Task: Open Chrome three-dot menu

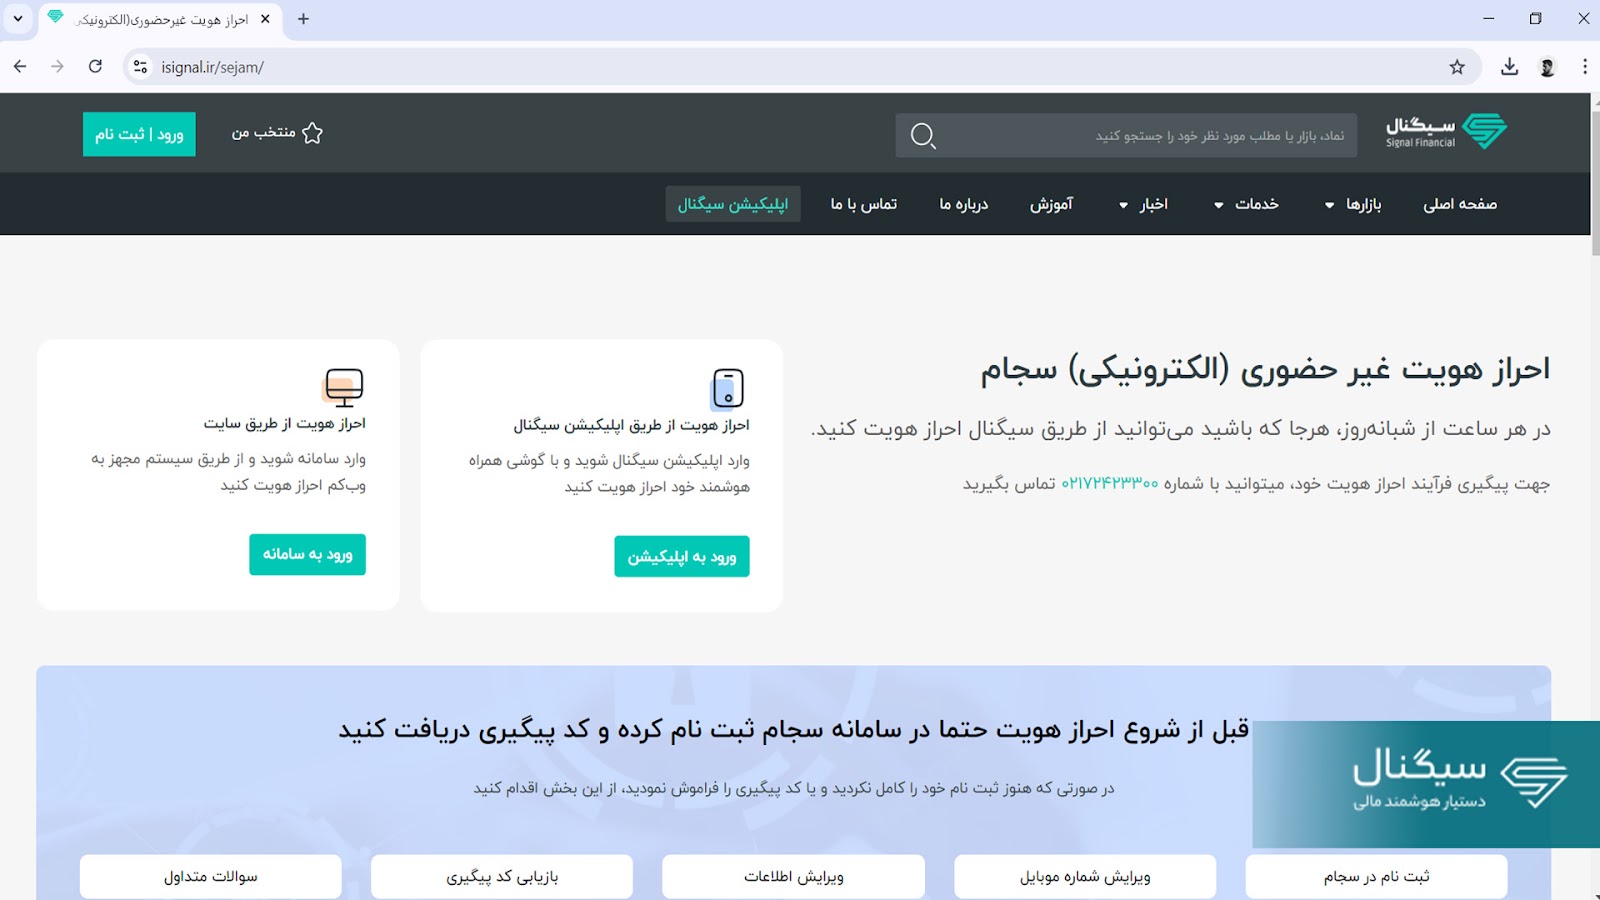Action: [1585, 67]
